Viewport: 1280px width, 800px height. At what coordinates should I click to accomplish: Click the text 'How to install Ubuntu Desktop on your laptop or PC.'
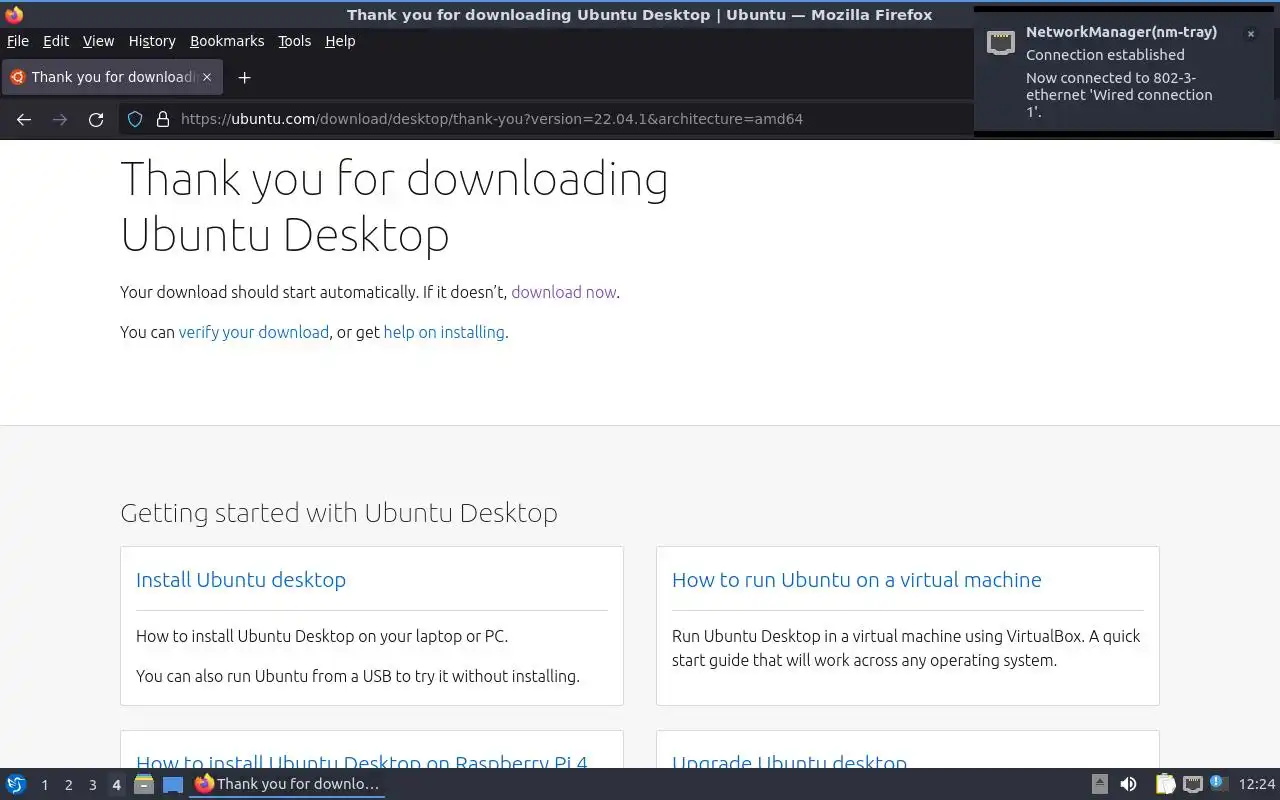point(322,636)
